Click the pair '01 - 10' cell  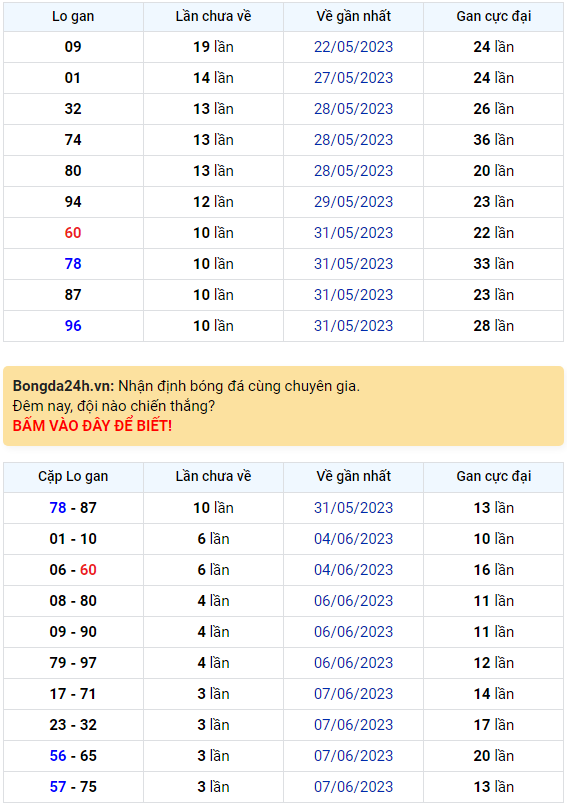74,539
